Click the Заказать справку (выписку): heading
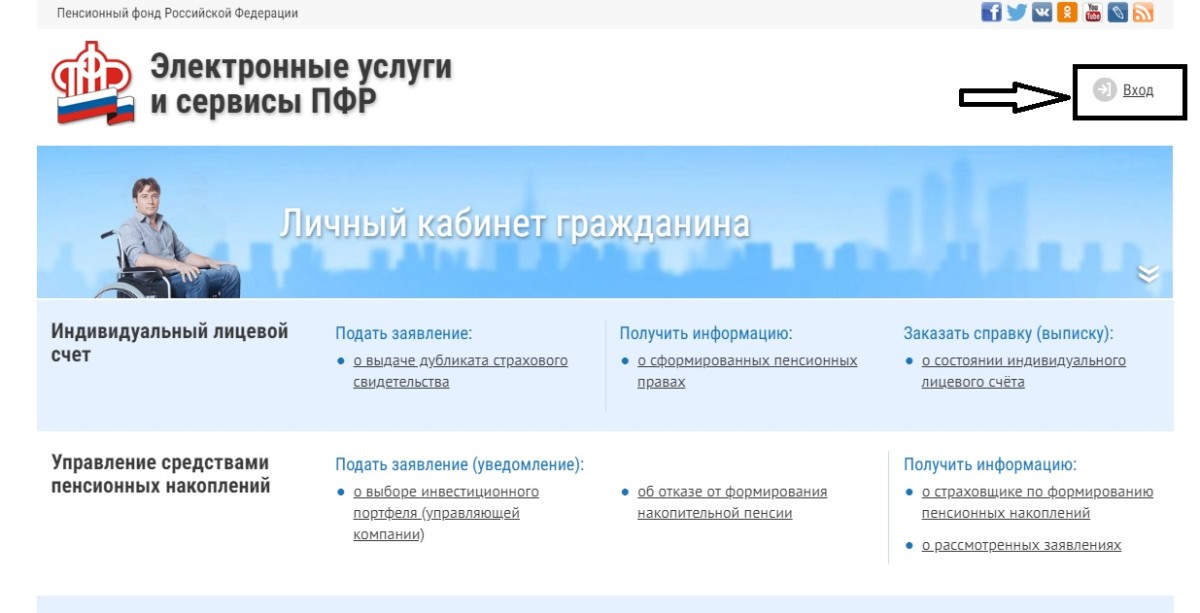Screen dimensions: 1200x613 tap(1008, 333)
